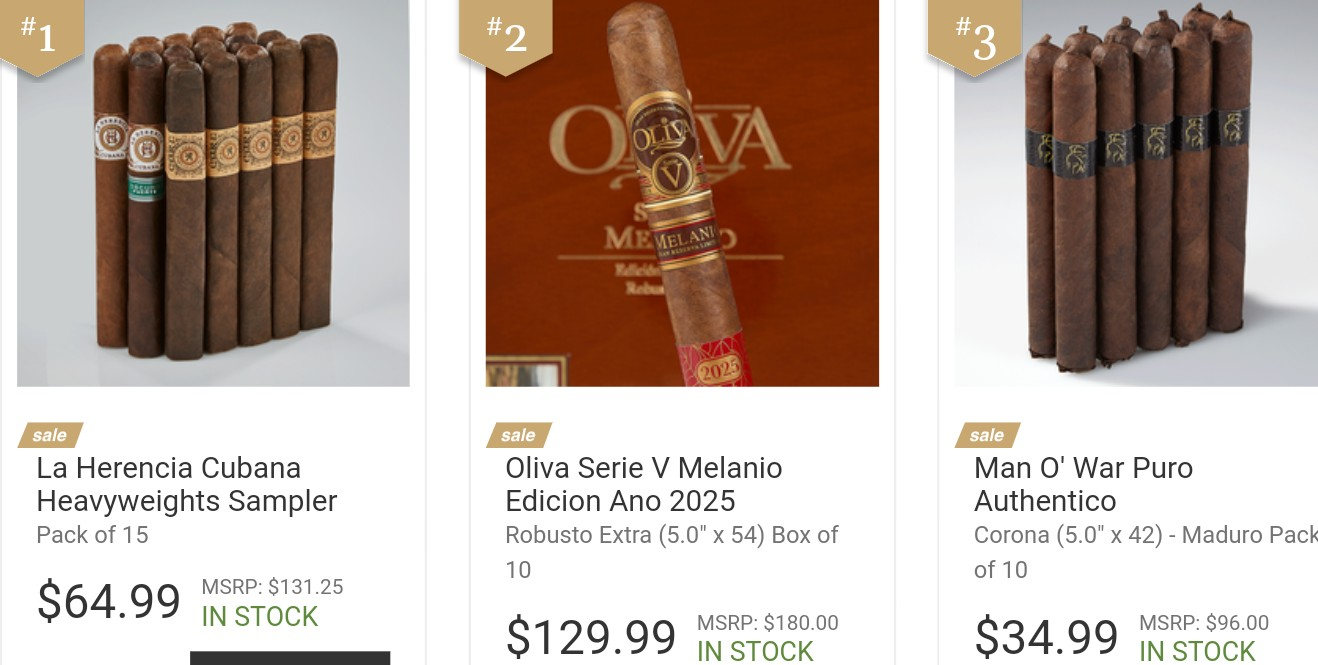Click the dark button below $64.99 price
The image size is (1318, 665).
tap(290, 658)
